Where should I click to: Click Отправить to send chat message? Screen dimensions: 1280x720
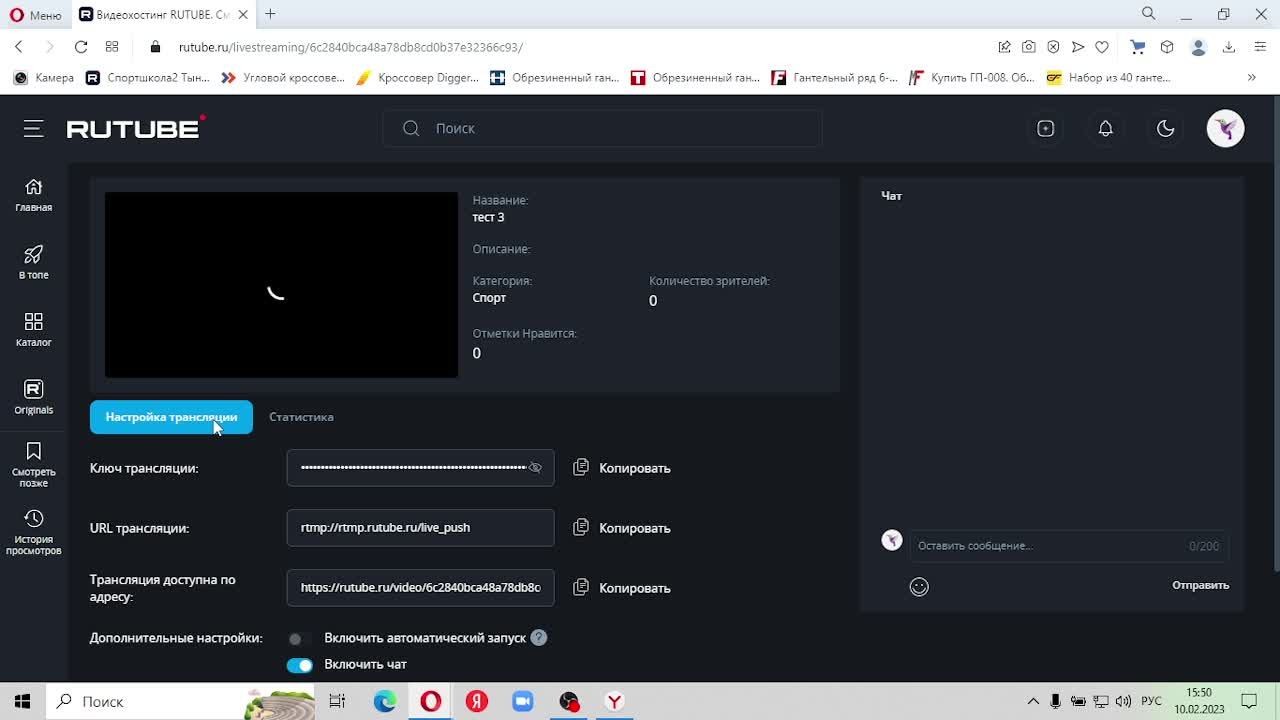click(x=1200, y=585)
